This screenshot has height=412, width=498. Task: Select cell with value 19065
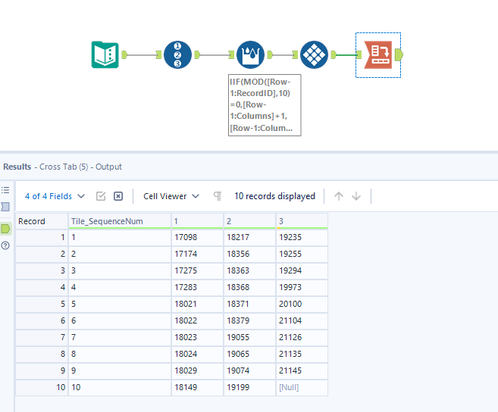click(250, 354)
